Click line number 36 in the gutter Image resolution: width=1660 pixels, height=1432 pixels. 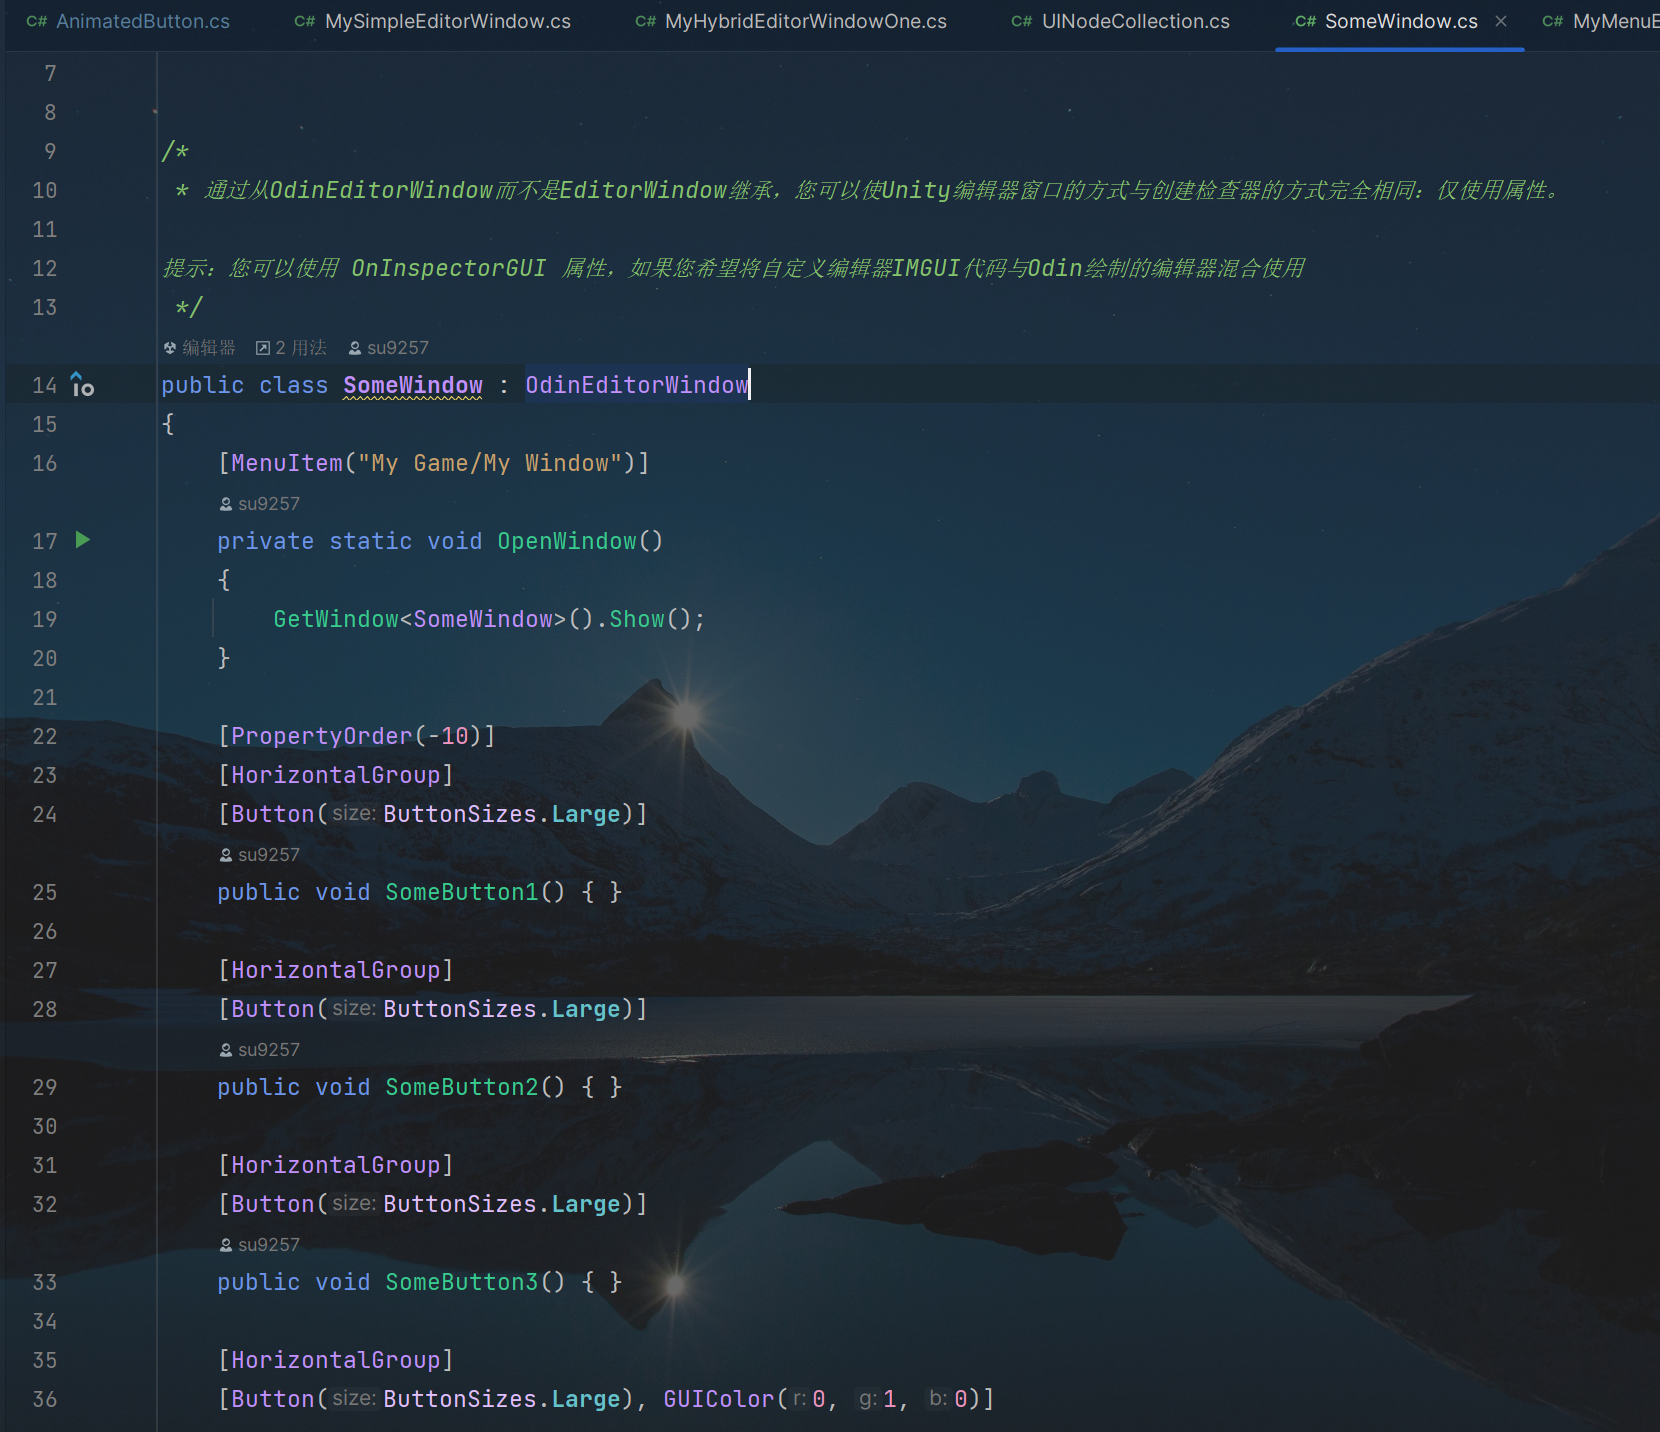point(44,1399)
